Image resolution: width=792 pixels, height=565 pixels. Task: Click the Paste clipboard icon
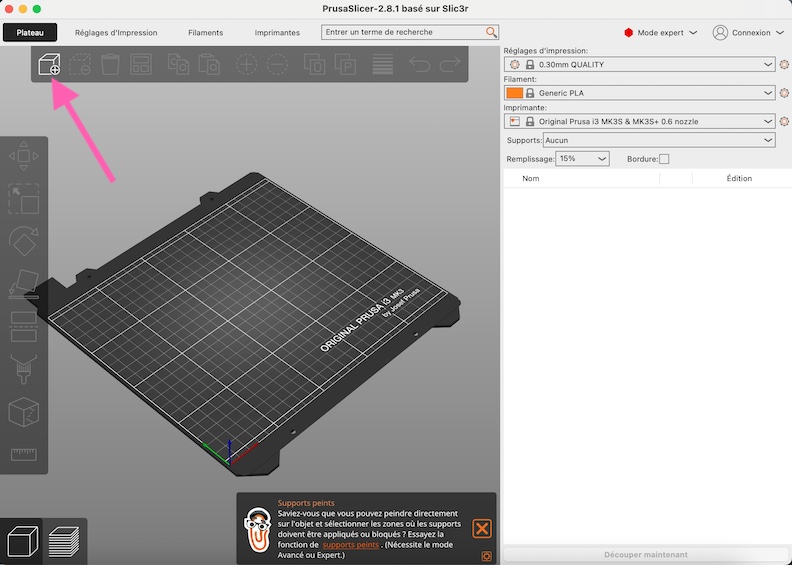(x=209, y=64)
